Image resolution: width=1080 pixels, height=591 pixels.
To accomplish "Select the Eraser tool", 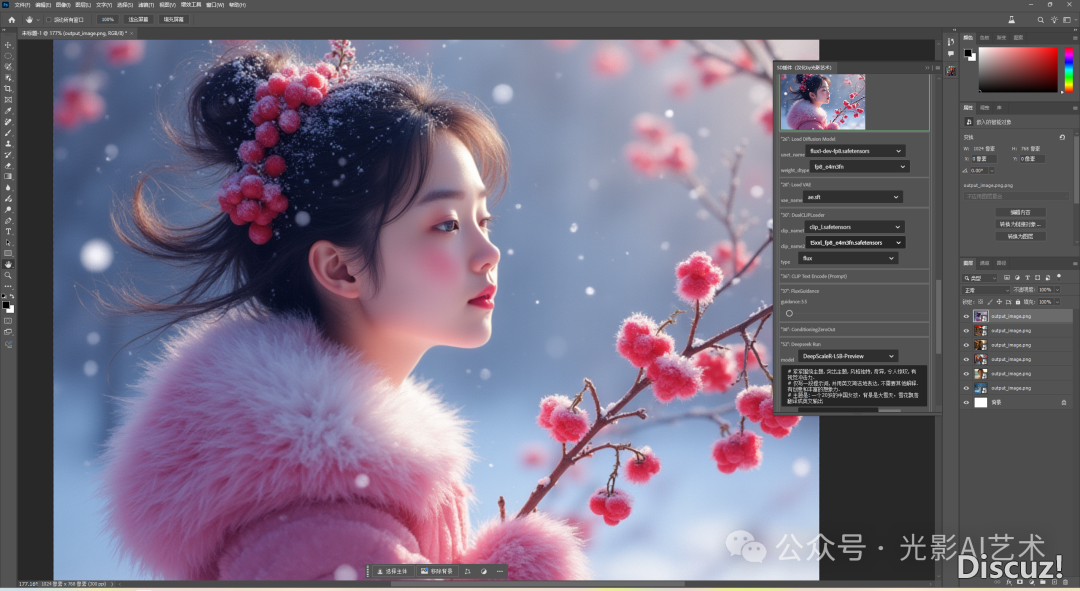I will [x=8, y=166].
